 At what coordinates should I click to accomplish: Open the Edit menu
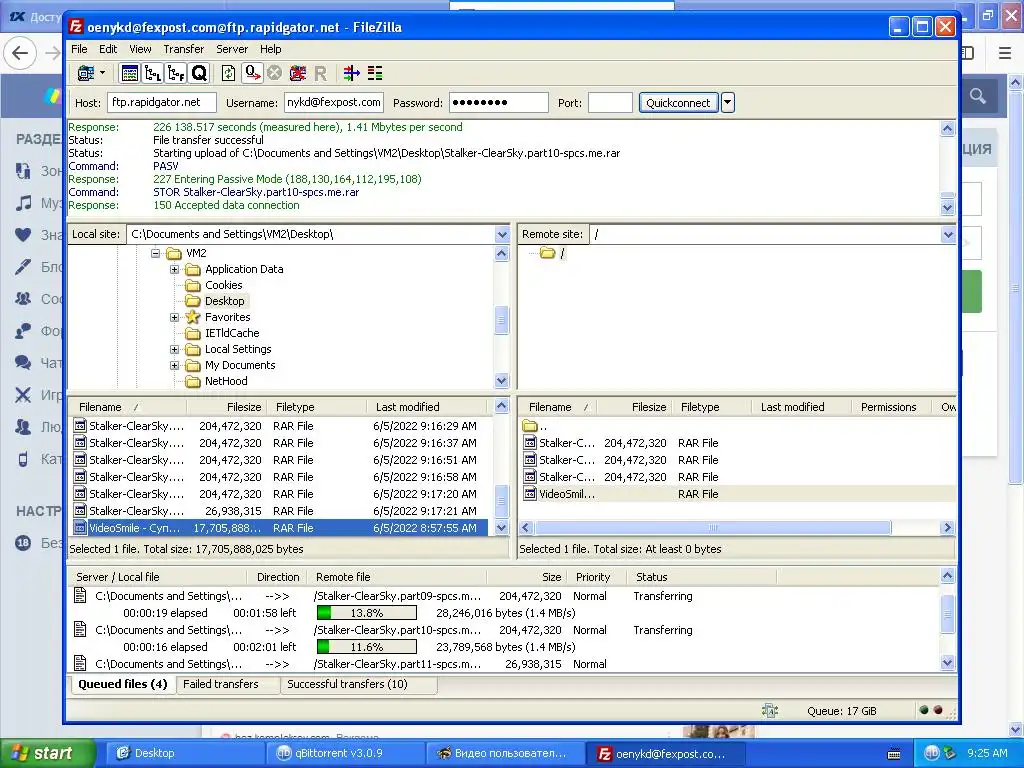click(108, 49)
